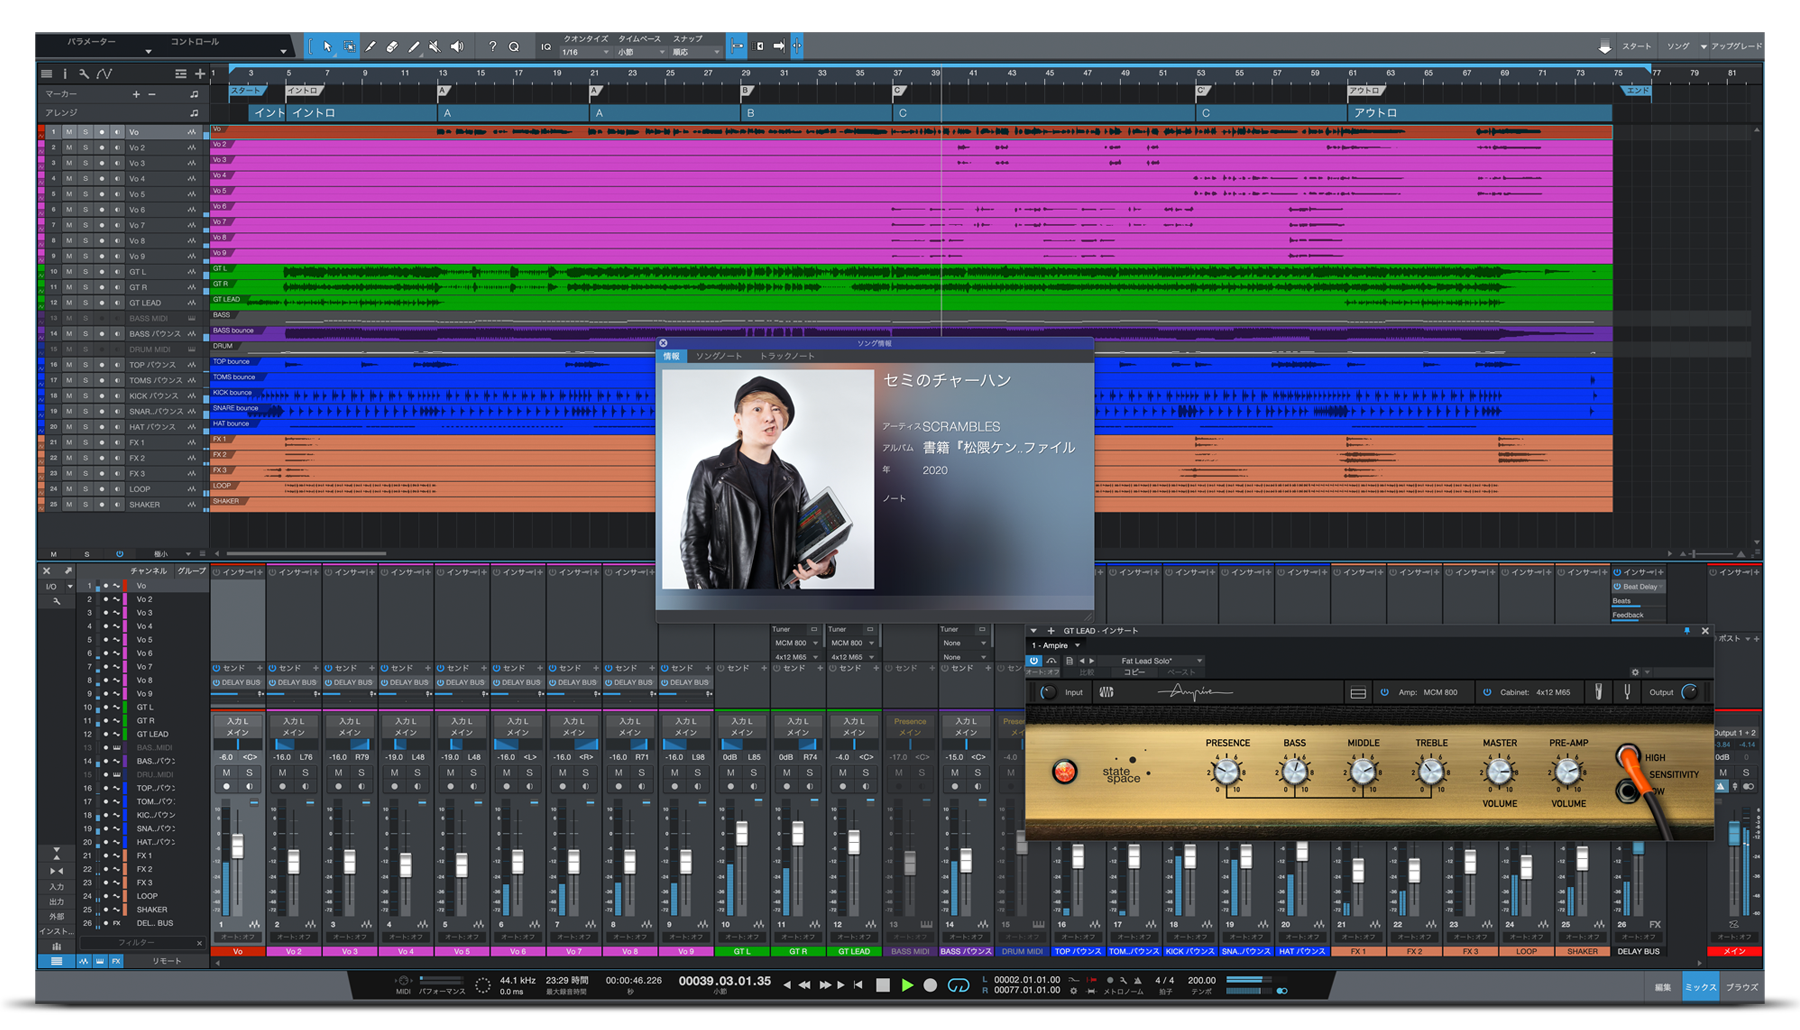Viewport: 1800px width, 1030px height.
Task: Toggle the Ampire power bypass button
Action: [1034, 661]
